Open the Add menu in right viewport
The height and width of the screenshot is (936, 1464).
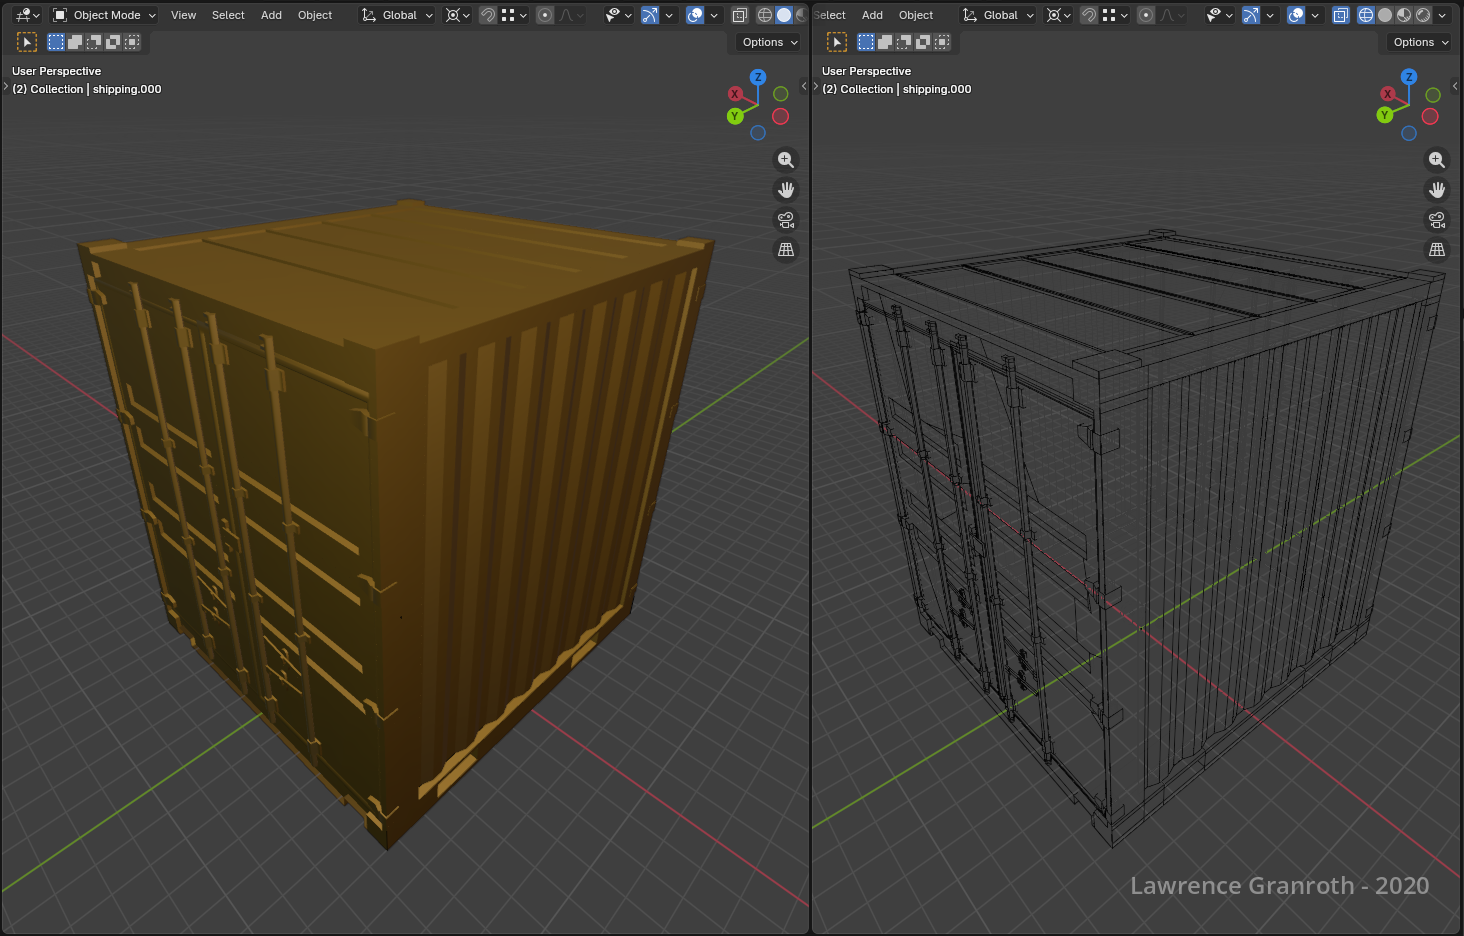872,15
